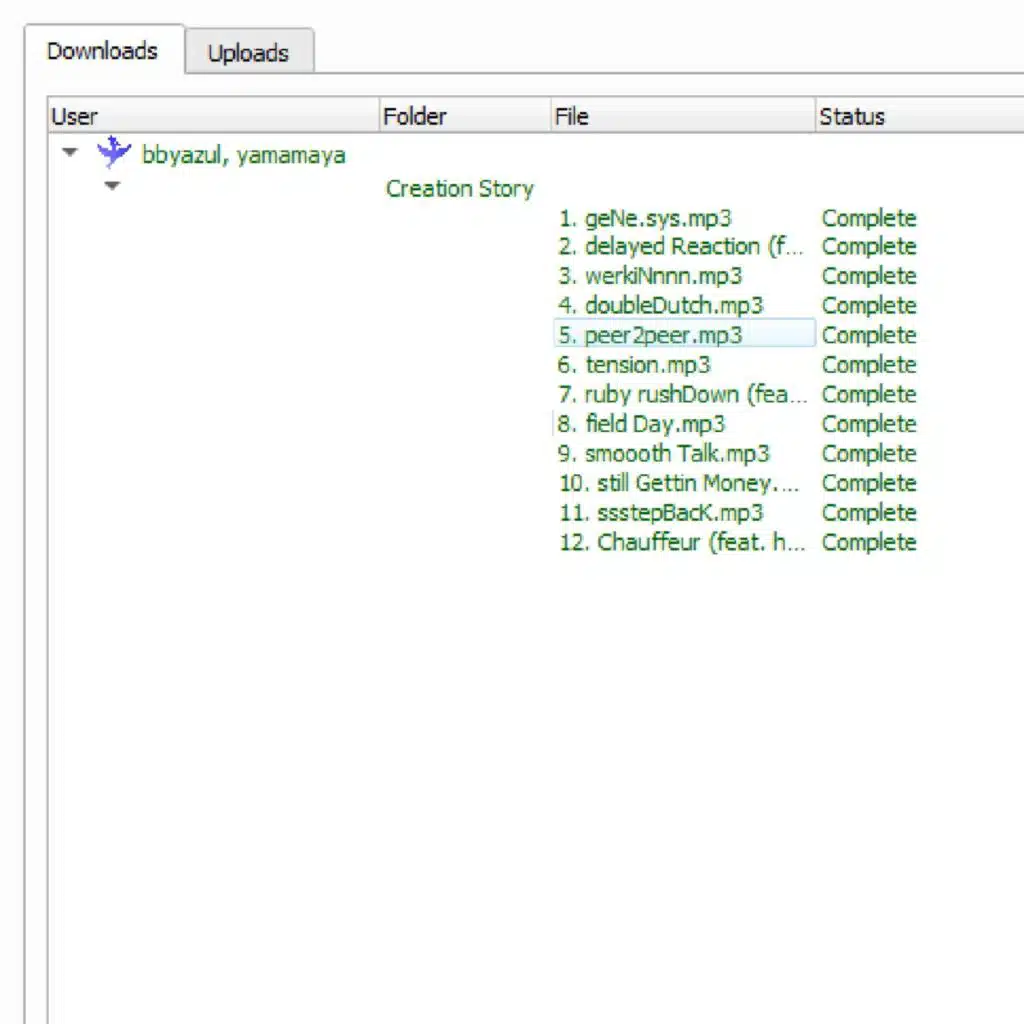Click the blue bird user icon
1024x1024 pixels.
[x=114, y=153]
